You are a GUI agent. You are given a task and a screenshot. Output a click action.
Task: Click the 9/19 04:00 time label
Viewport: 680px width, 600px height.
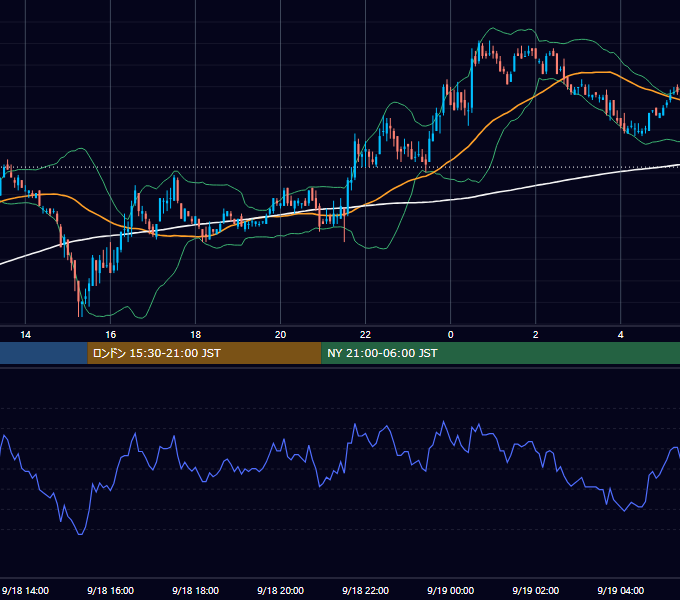(620, 590)
